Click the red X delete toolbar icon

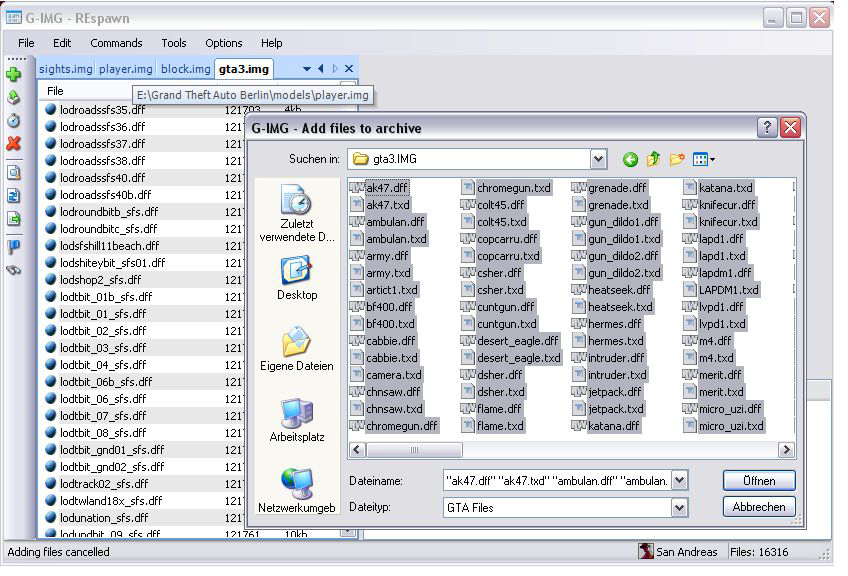click(14, 143)
